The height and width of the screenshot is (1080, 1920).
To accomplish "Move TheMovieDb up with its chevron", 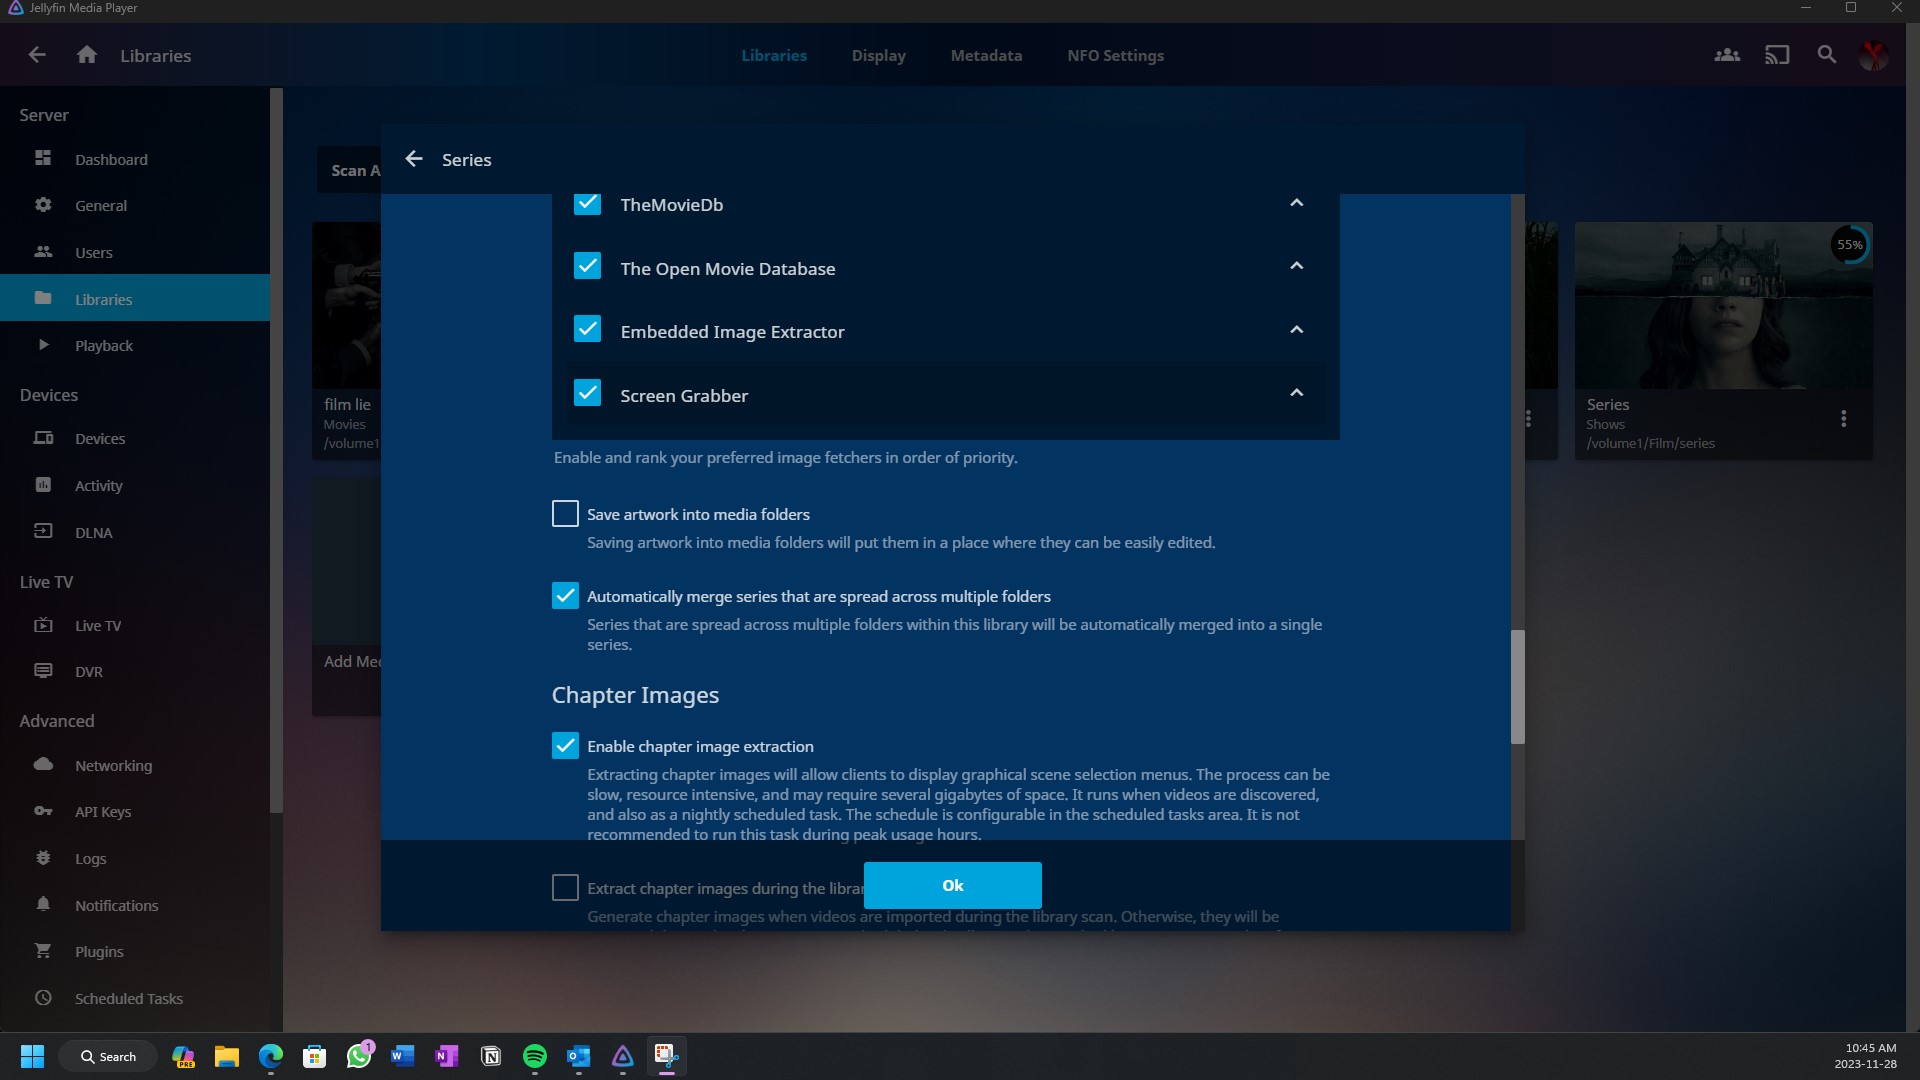I will pyautogui.click(x=1297, y=203).
